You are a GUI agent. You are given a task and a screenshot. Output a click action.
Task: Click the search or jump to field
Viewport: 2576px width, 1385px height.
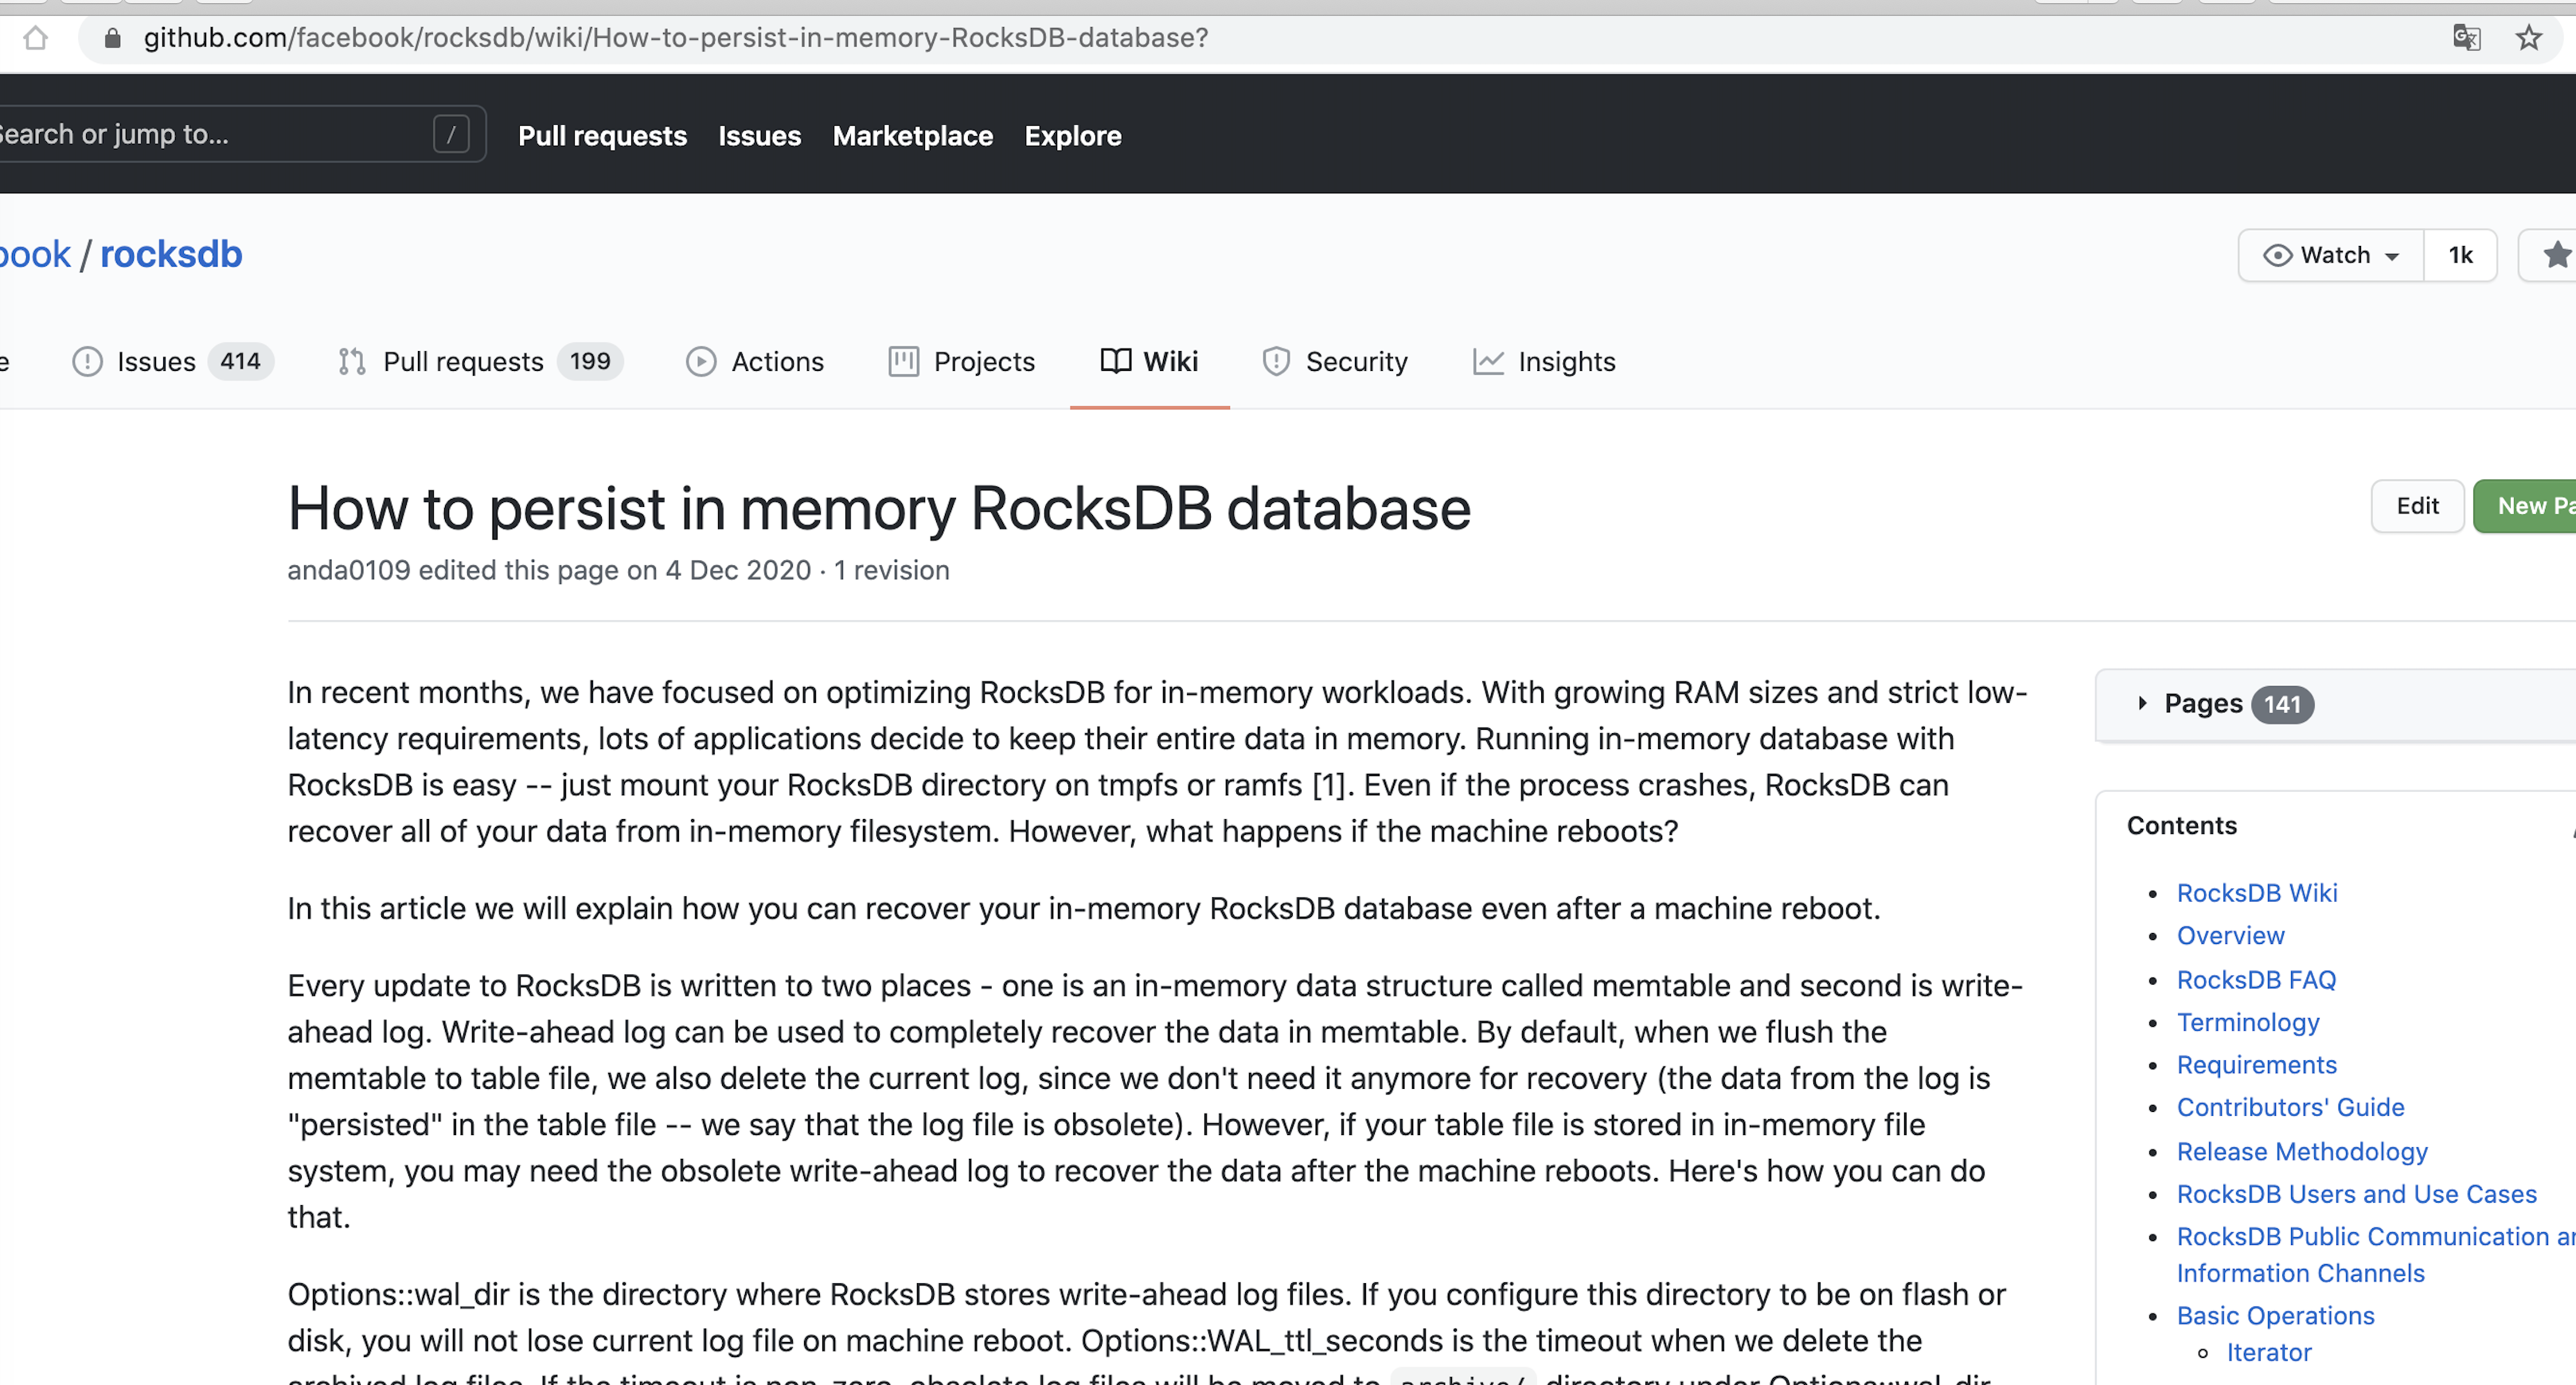[200, 134]
